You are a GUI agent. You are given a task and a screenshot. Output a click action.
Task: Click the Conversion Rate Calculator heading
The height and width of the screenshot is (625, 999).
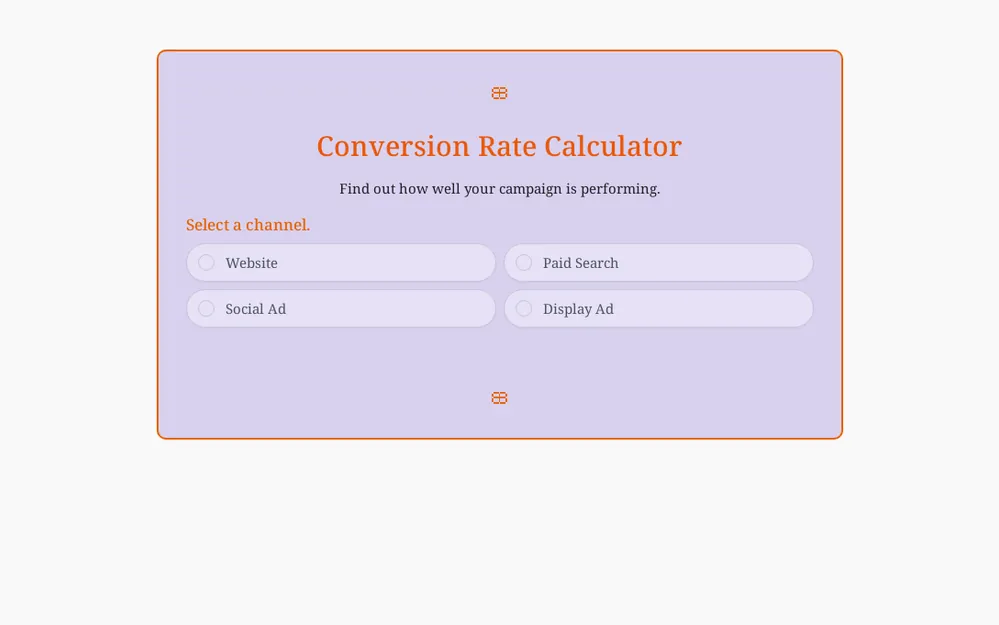pos(499,146)
